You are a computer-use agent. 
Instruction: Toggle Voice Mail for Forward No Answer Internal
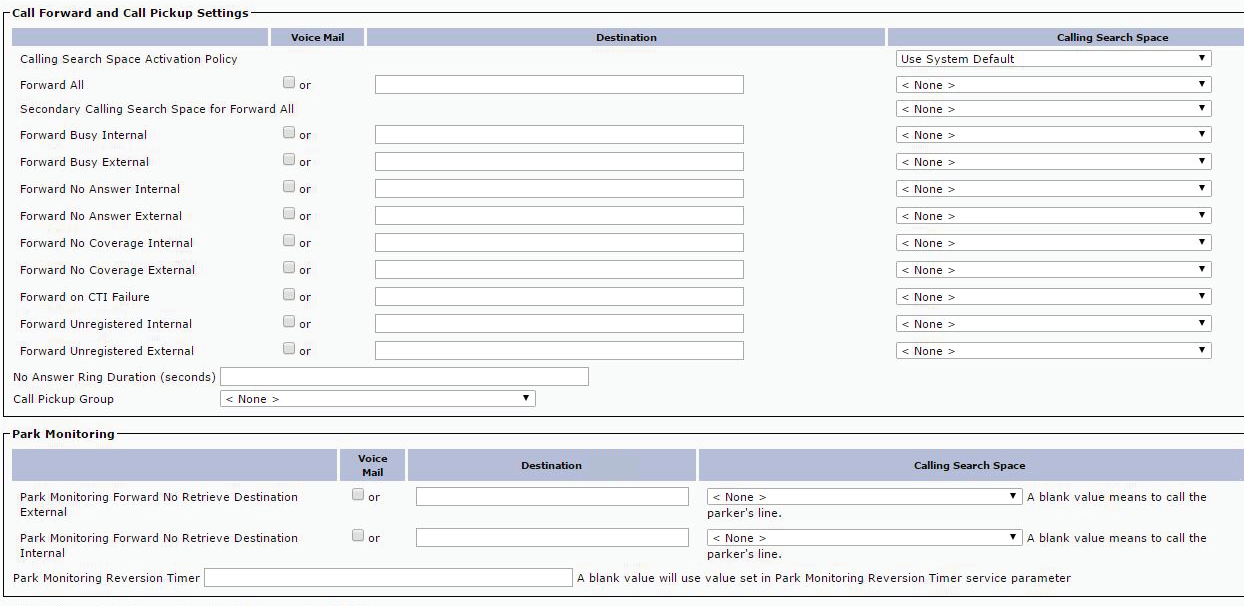289,187
